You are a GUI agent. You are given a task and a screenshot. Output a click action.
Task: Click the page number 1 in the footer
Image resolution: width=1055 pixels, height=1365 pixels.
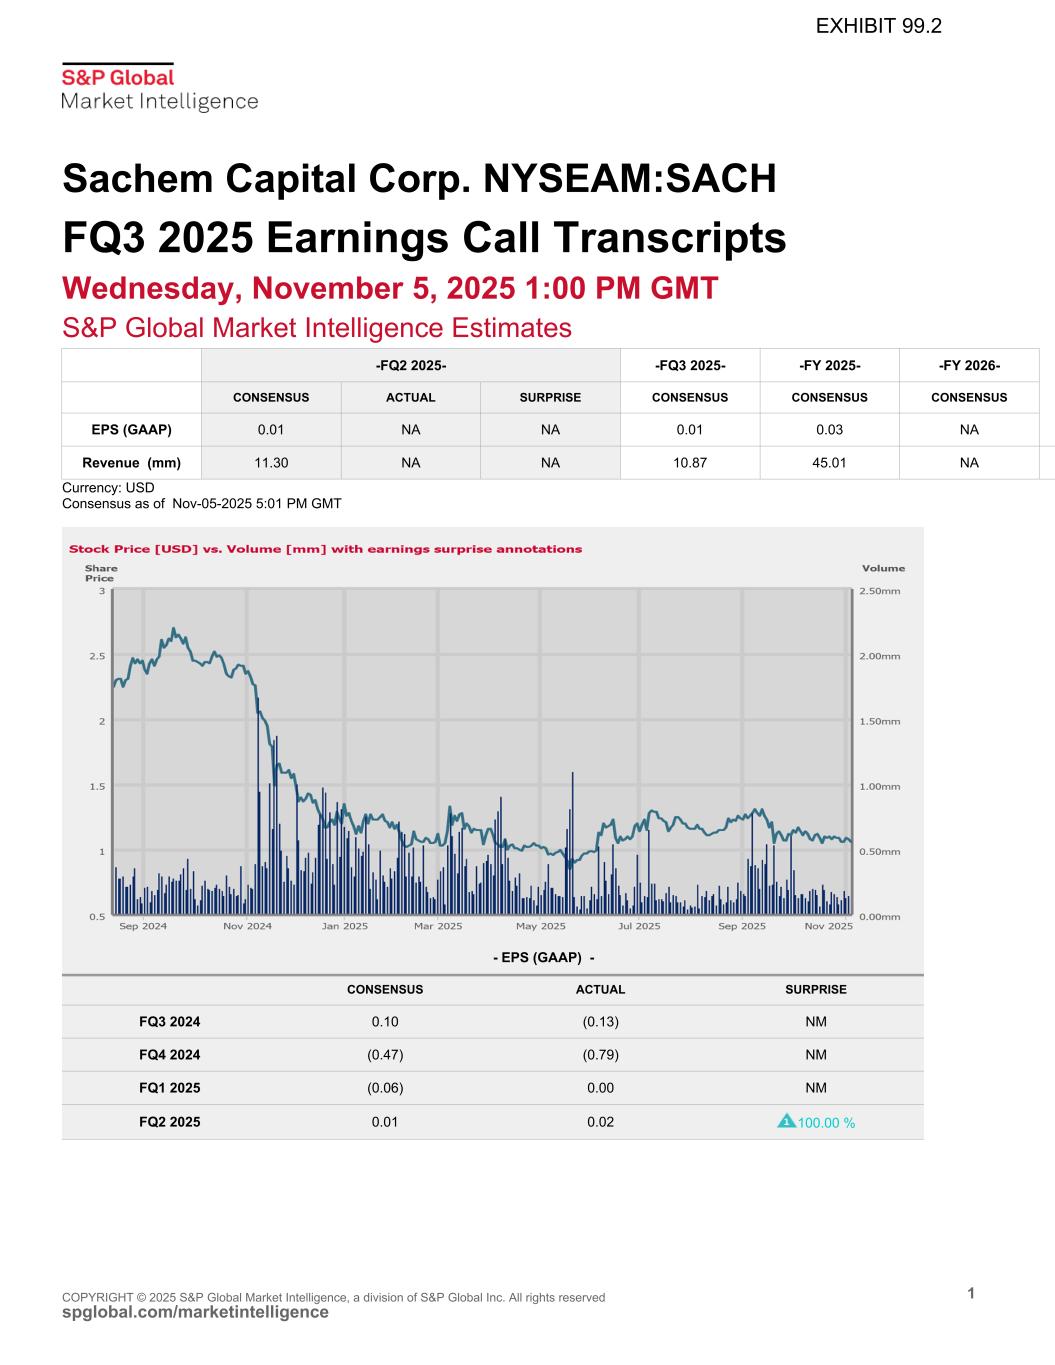970,1293
